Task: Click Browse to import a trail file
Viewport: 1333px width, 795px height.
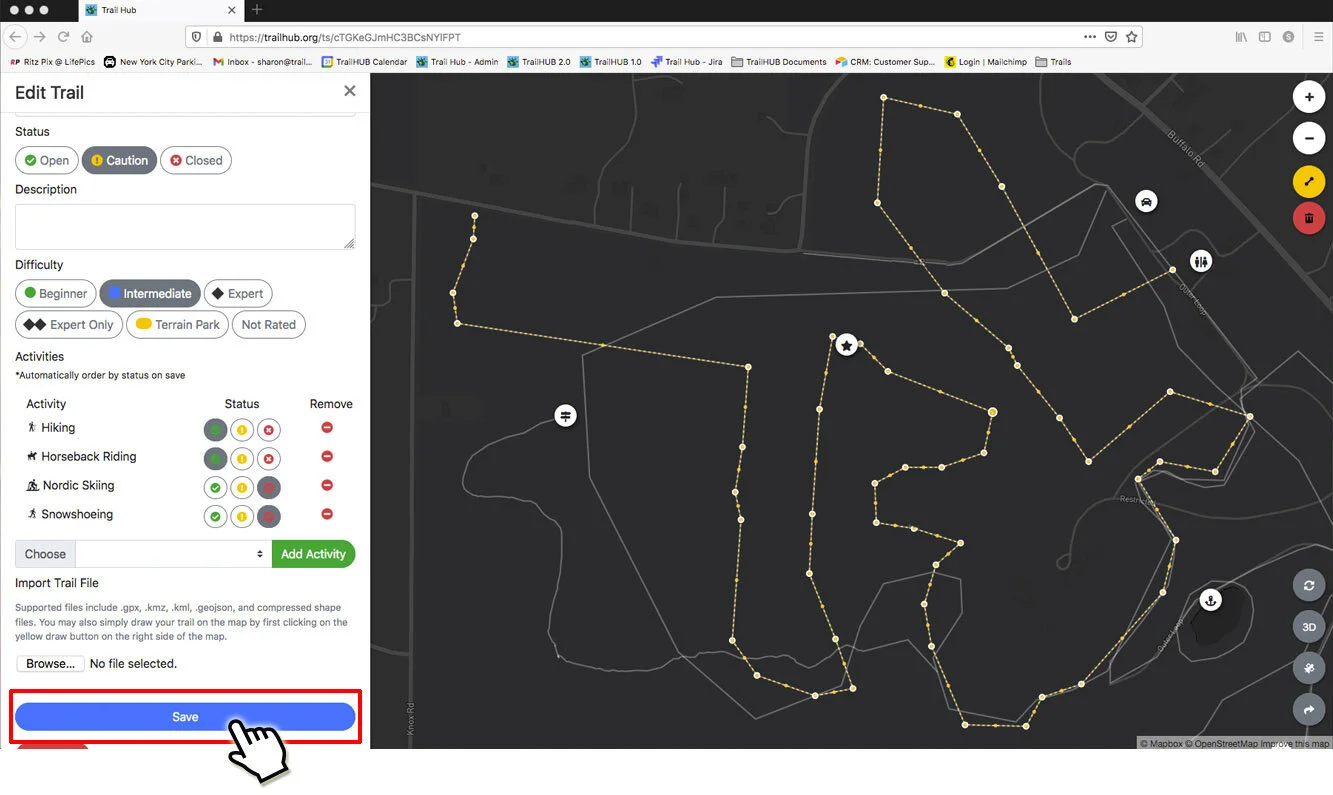Action: [50, 664]
